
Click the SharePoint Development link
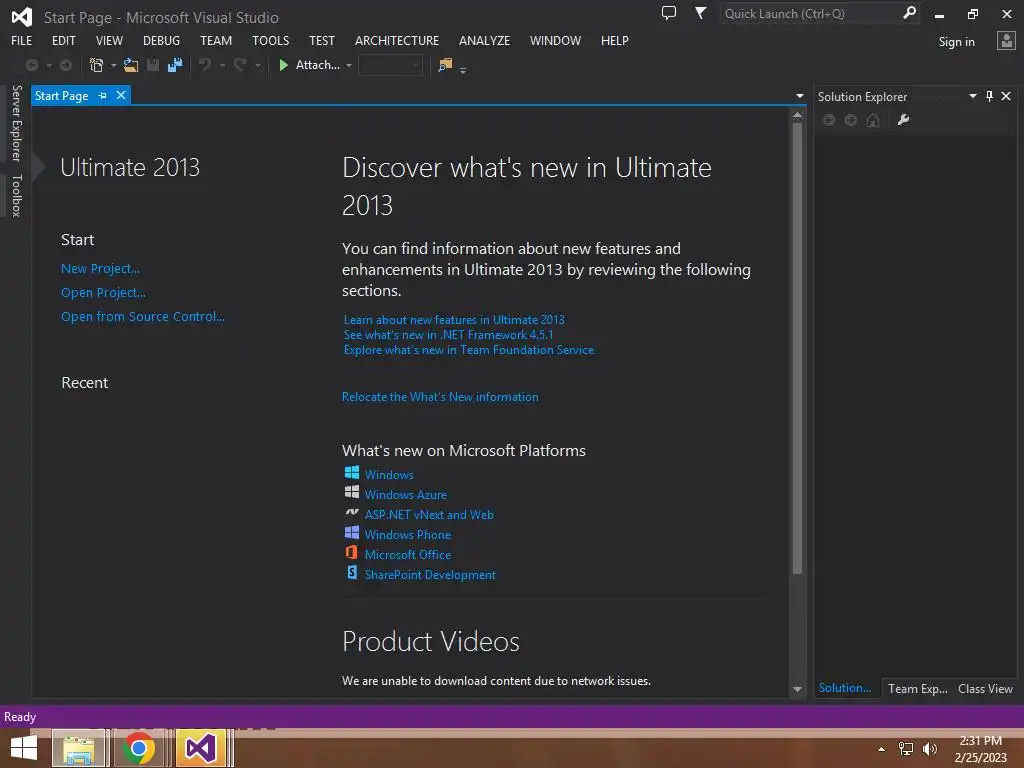430,575
